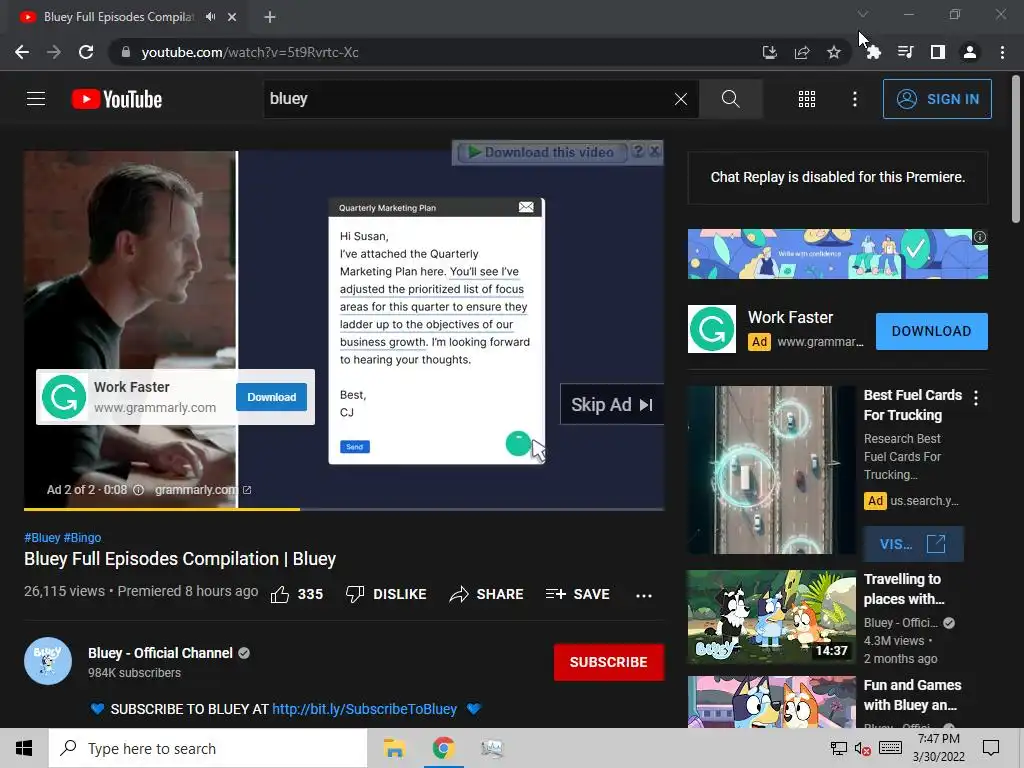The height and width of the screenshot is (768, 1024).
Task: Open YouTube settings three-dot menu
Action: tap(854, 99)
